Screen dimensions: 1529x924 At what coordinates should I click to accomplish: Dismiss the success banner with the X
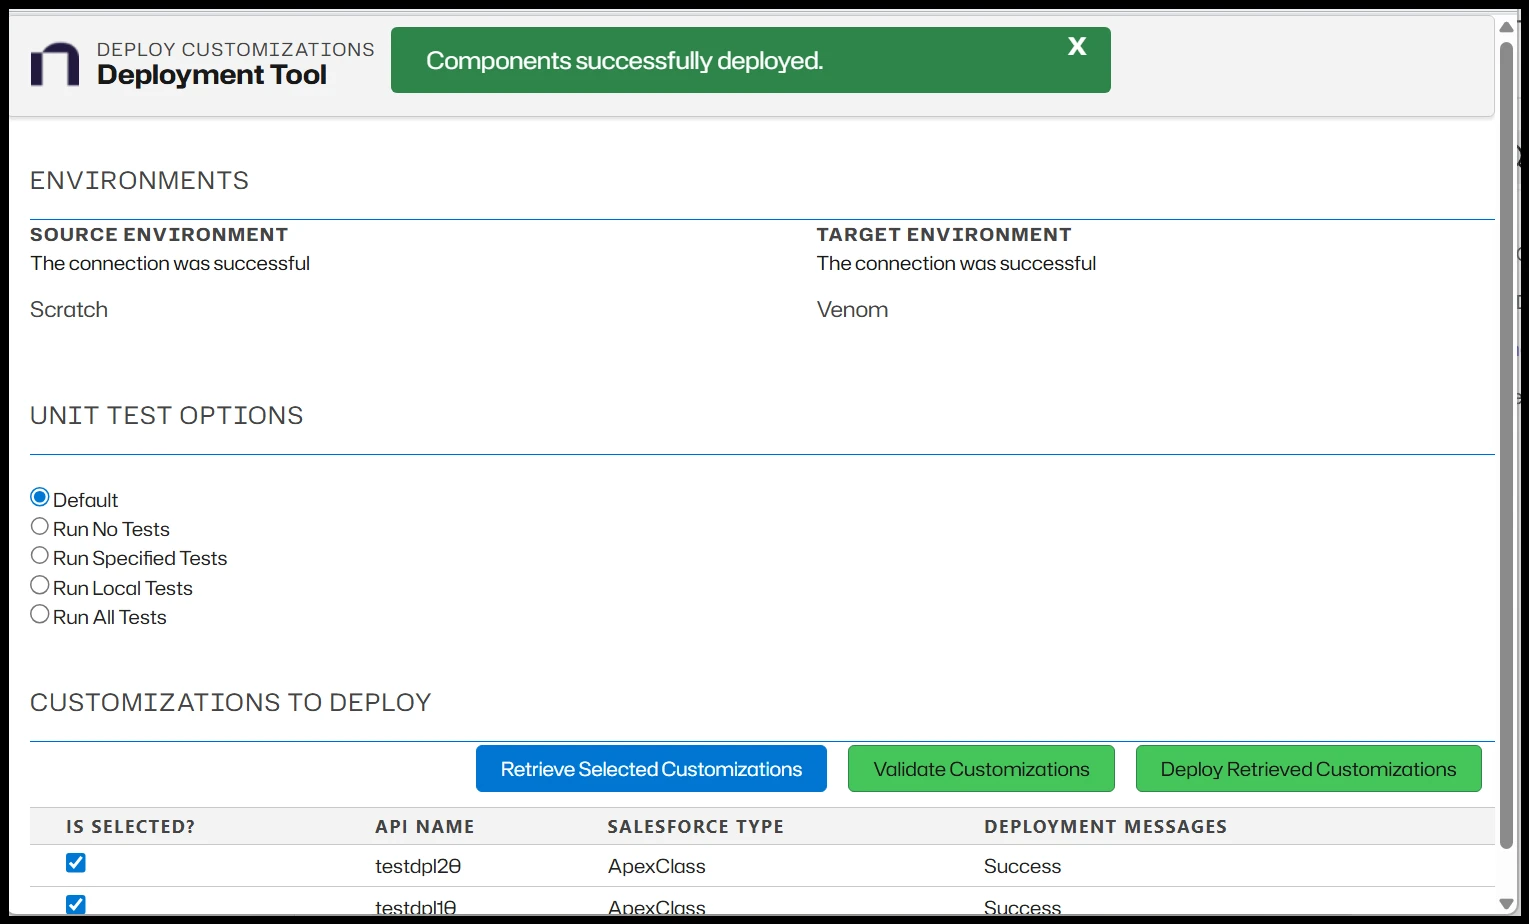click(x=1077, y=47)
